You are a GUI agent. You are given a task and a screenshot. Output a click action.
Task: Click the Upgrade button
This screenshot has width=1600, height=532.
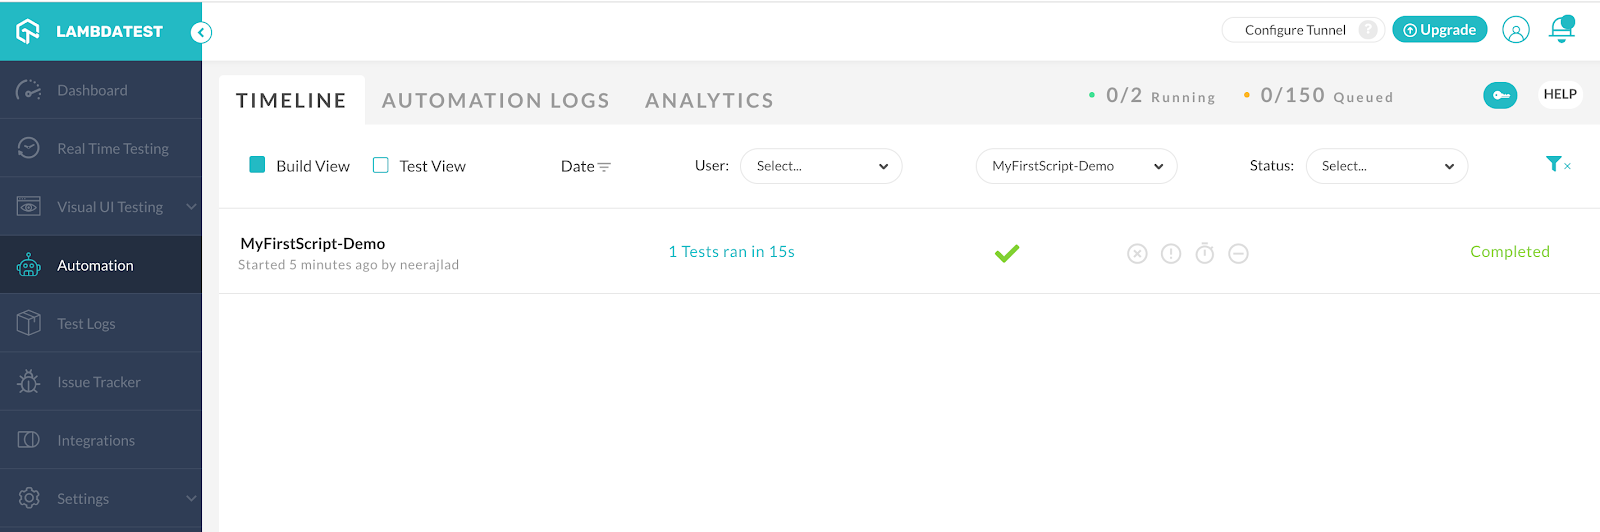pyautogui.click(x=1439, y=30)
